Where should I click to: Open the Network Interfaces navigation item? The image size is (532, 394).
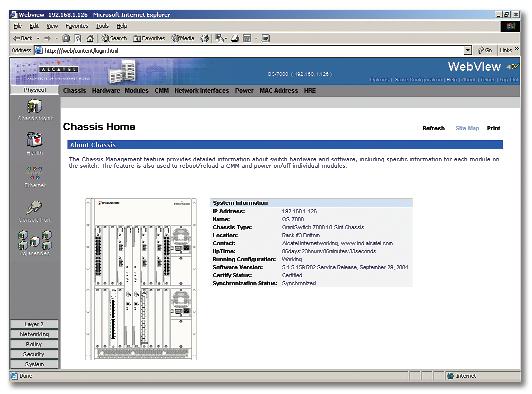coord(202,91)
